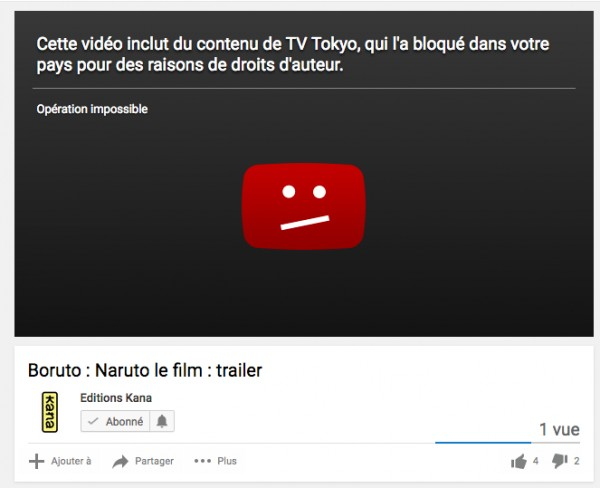Click the dislike count number 2
The width and height of the screenshot is (600, 488).
tap(576, 461)
